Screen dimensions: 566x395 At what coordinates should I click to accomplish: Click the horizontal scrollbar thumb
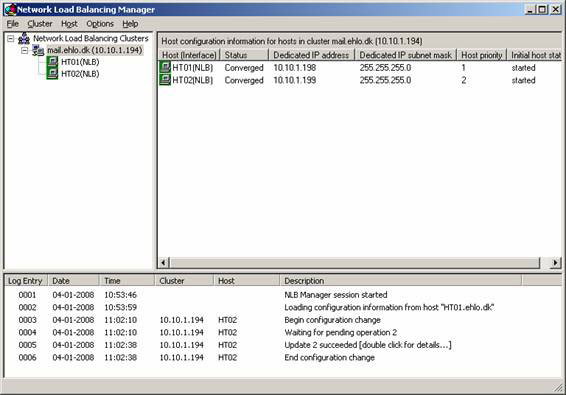(x=354, y=262)
